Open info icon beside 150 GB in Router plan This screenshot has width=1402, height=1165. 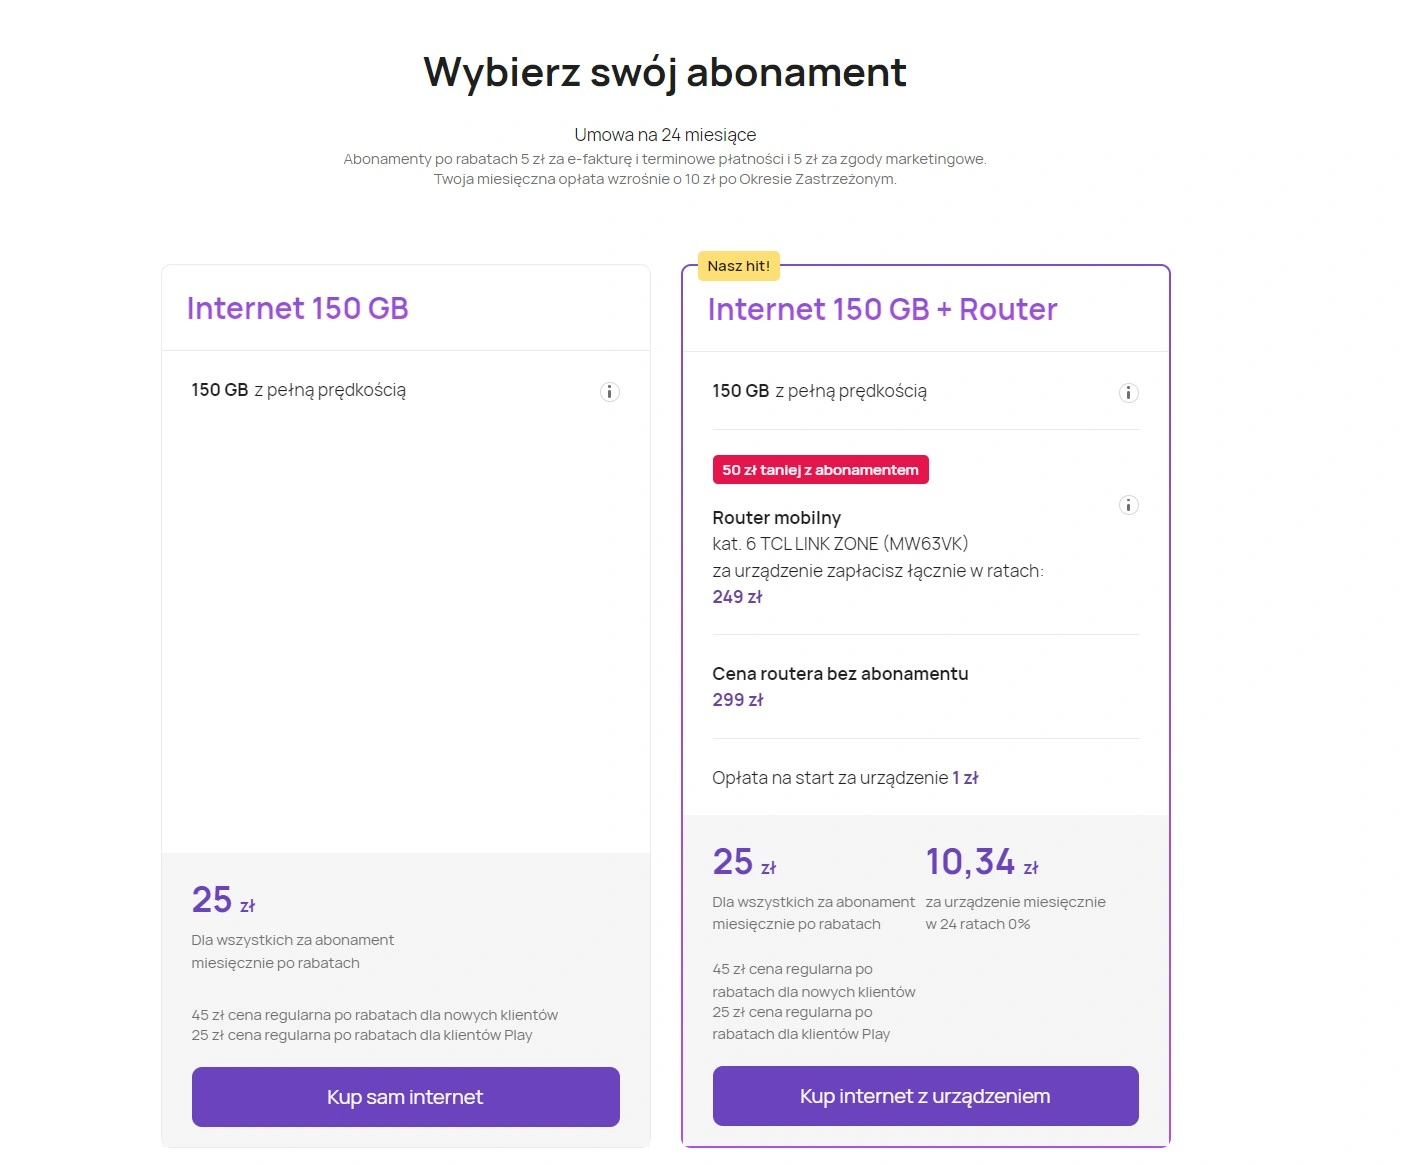click(x=1128, y=393)
